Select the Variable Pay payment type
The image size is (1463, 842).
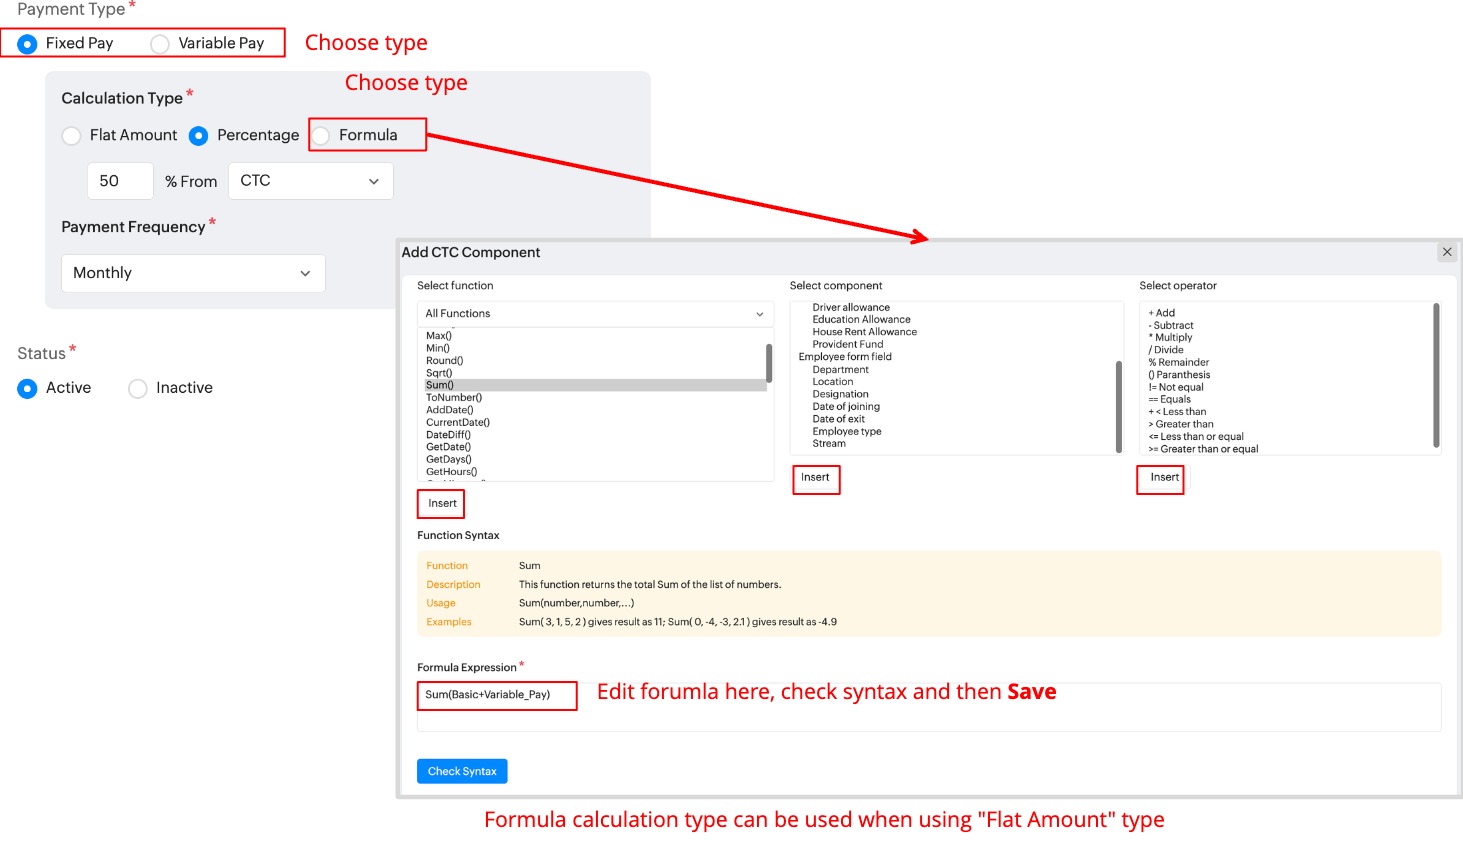(160, 44)
